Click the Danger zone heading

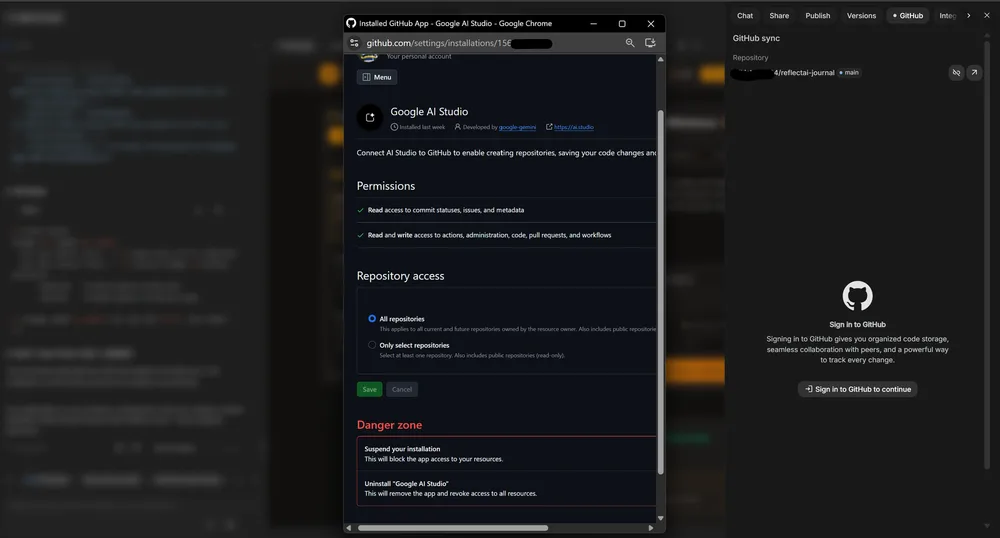point(389,425)
